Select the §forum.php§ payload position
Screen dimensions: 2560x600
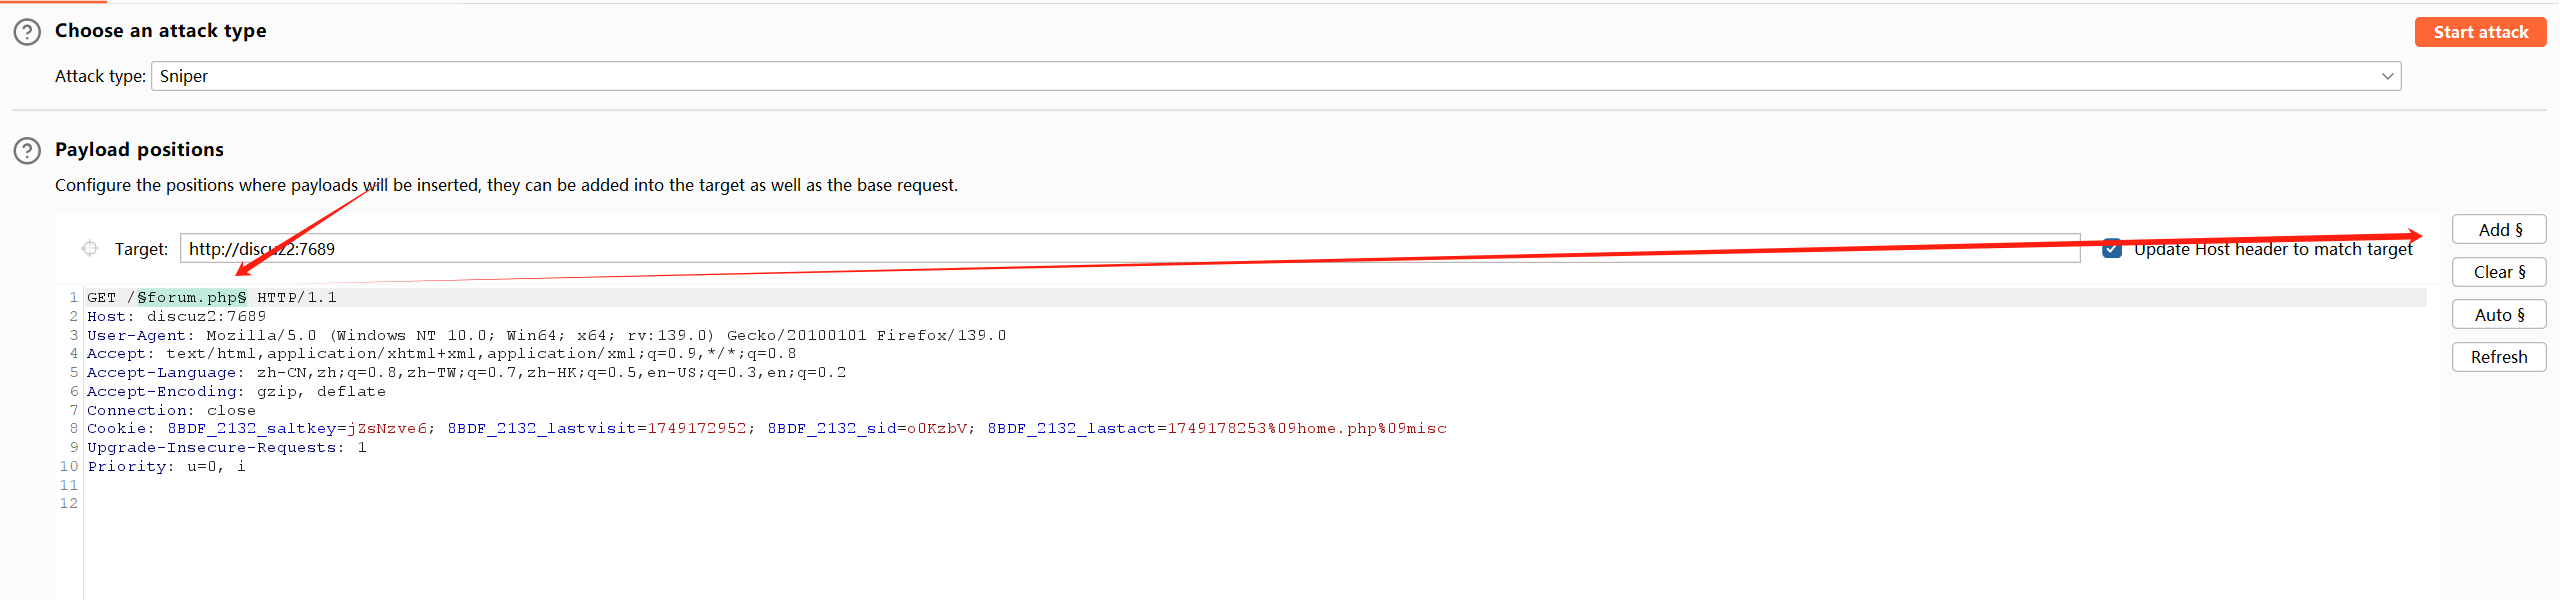[x=192, y=298]
